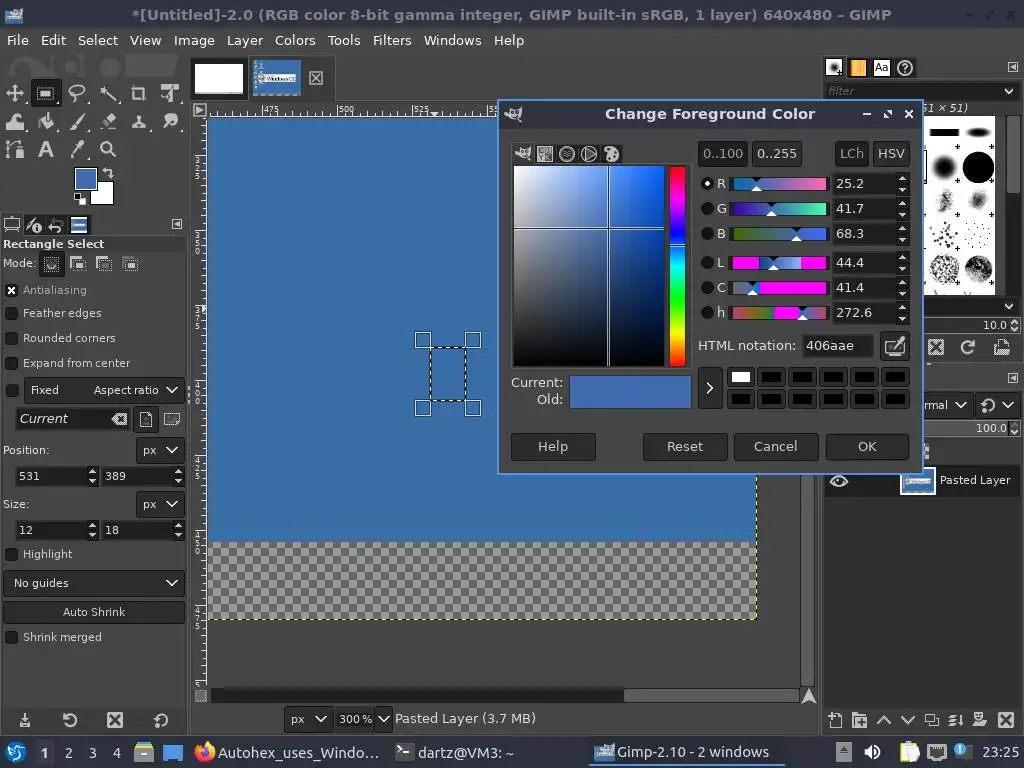Screen dimensions: 1024x768
Task: Select the Eraser tool
Action: click(x=108, y=122)
